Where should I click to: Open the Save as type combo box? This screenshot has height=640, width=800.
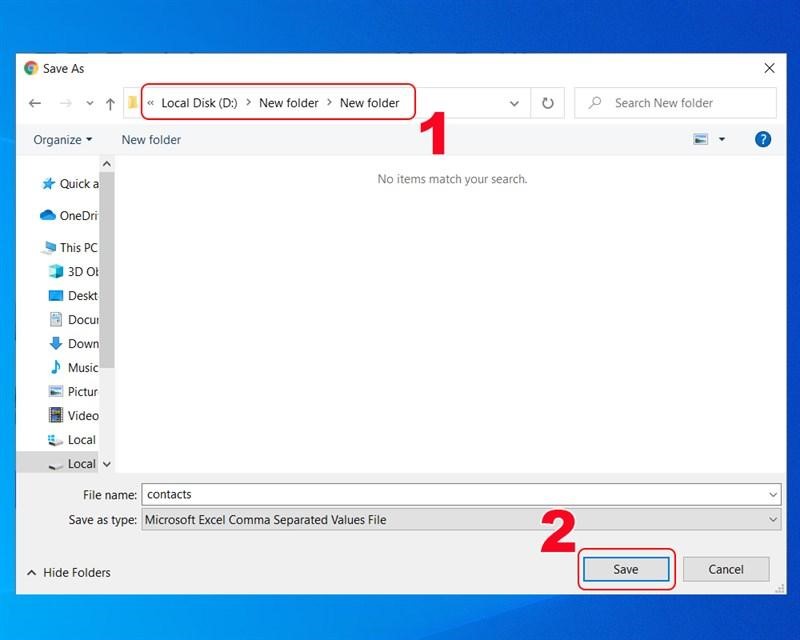461,520
